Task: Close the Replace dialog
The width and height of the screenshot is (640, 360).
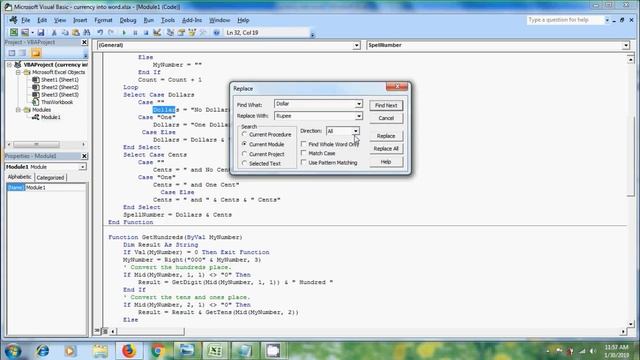Action: pos(397,86)
